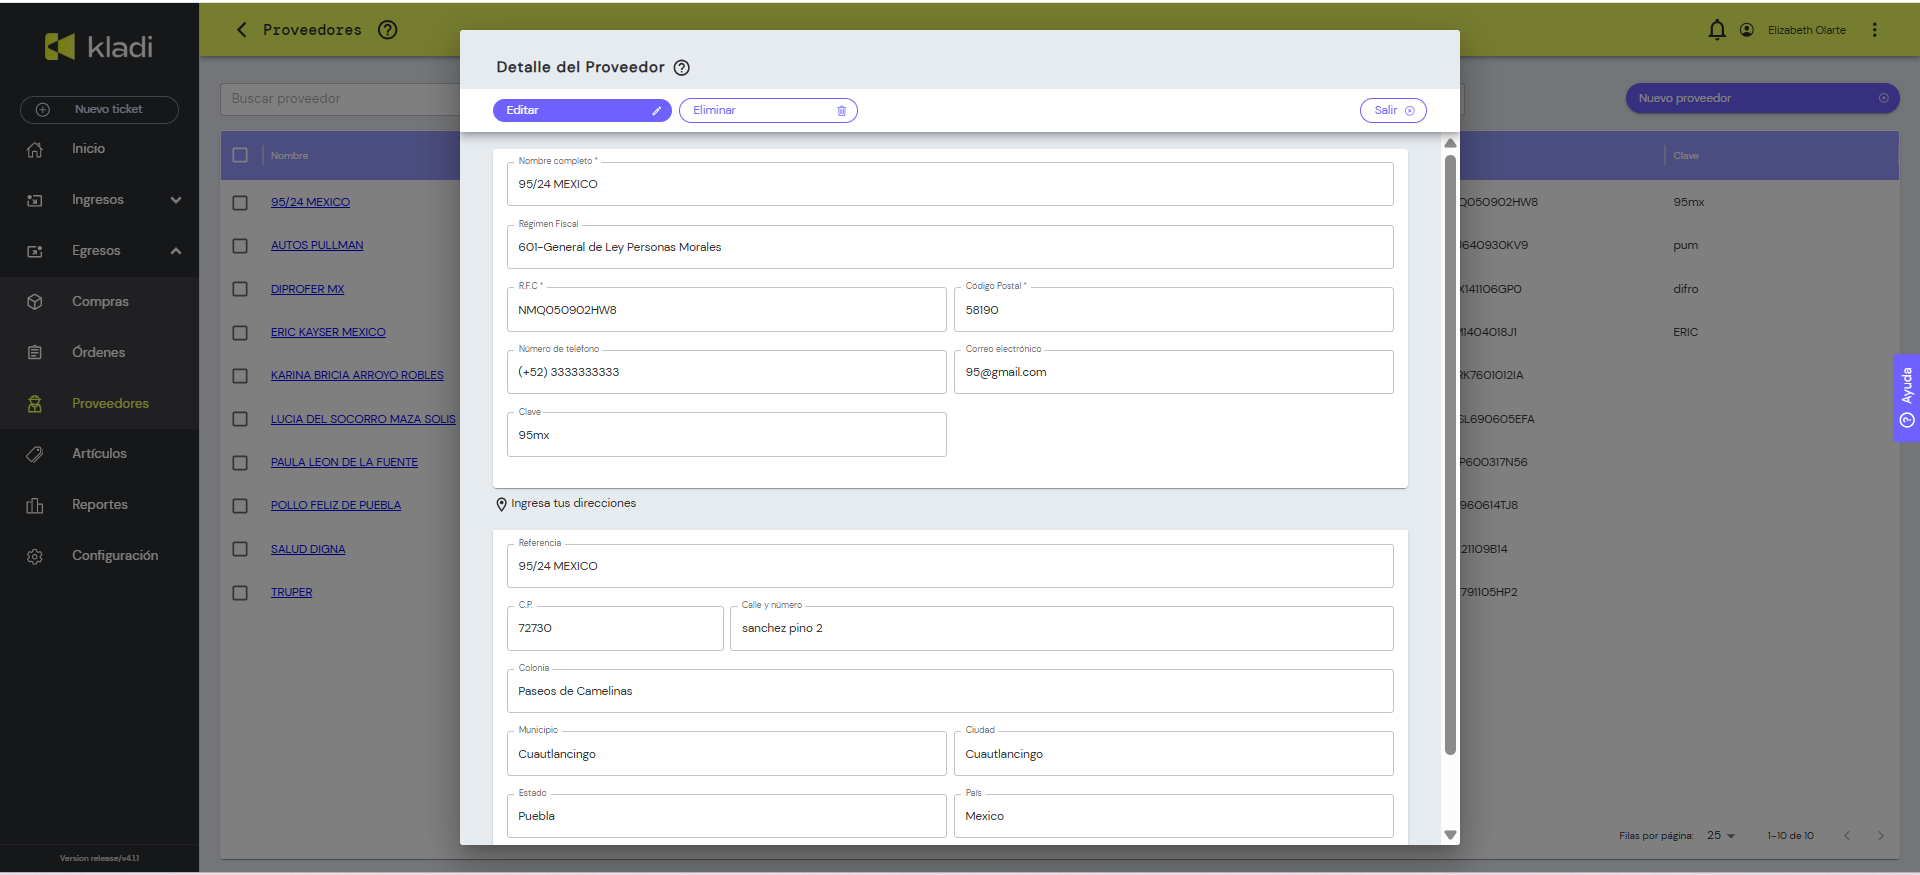Toggle the select-all checkbox in table header
The width and height of the screenshot is (1920, 875).
click(x=240, y=155)
